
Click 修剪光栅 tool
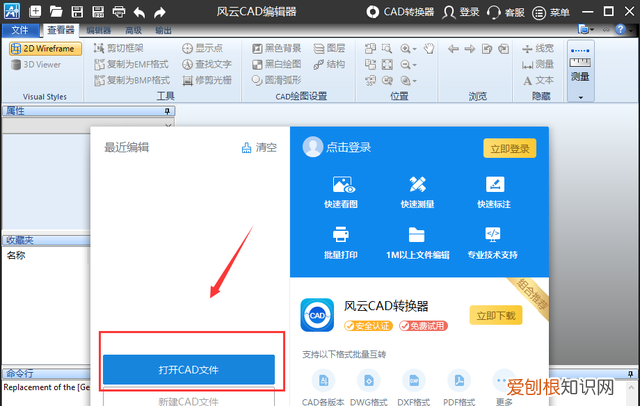click(207, 80)
